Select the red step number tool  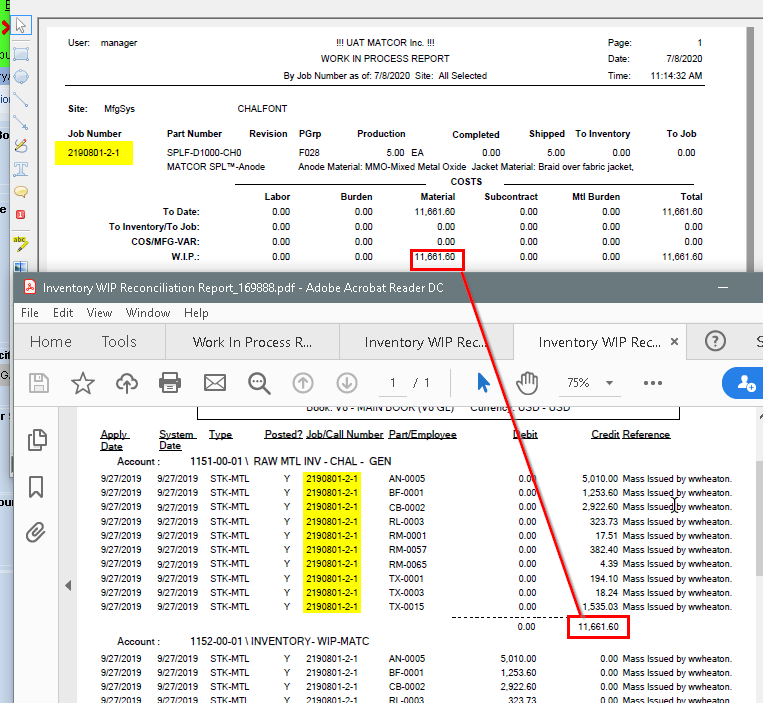pyautogui.click(x=21, y=214)
